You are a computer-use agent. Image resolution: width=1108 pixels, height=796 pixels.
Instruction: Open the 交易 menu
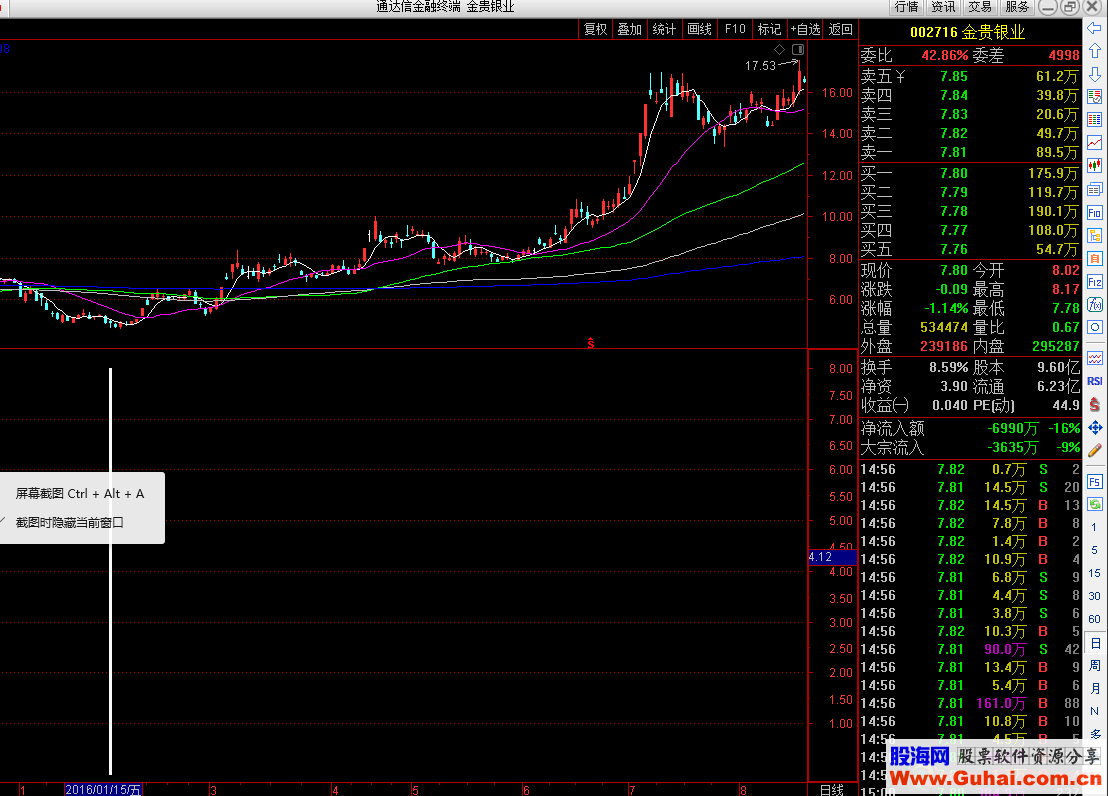pyautogui.click(x=980, y=7)
